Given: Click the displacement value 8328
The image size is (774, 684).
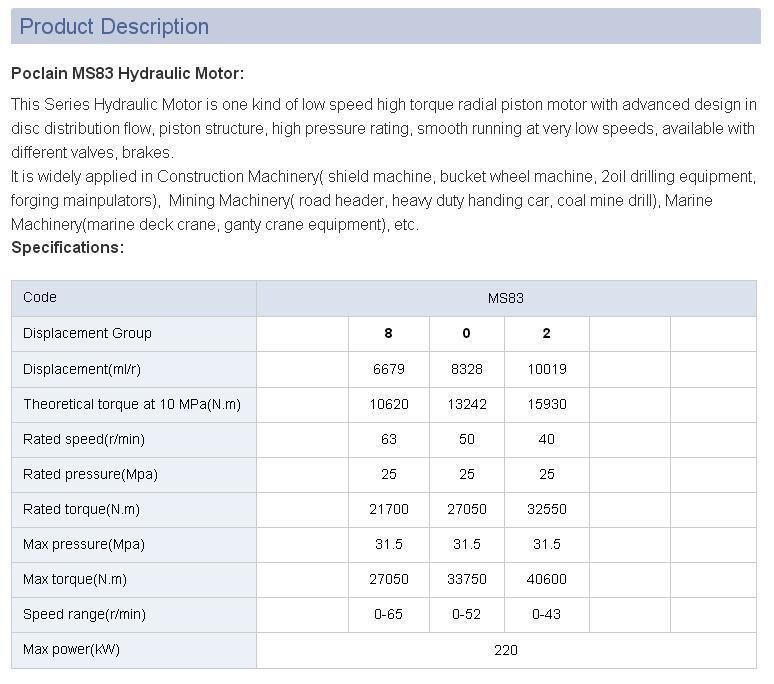Looking at the screenshot, I should [466, 369].
